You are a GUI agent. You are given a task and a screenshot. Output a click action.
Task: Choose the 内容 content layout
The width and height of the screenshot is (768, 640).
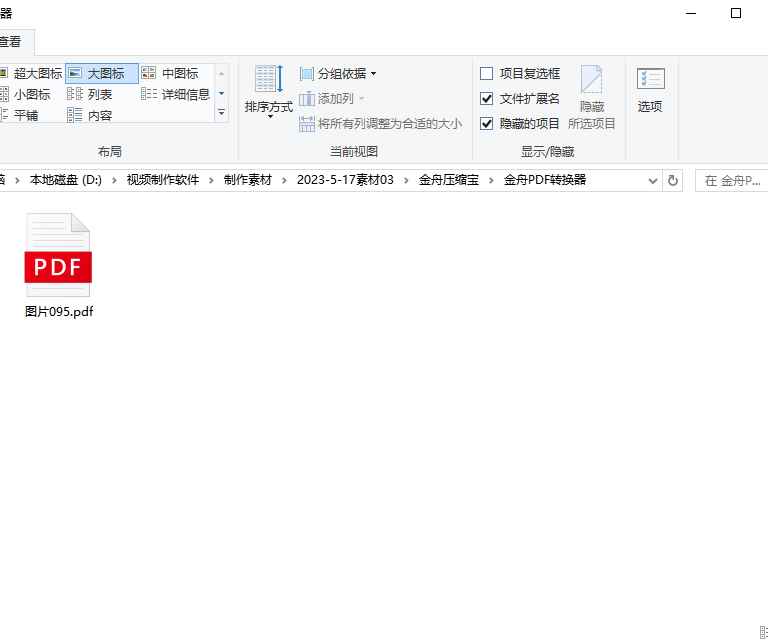(x=90, y=115)
